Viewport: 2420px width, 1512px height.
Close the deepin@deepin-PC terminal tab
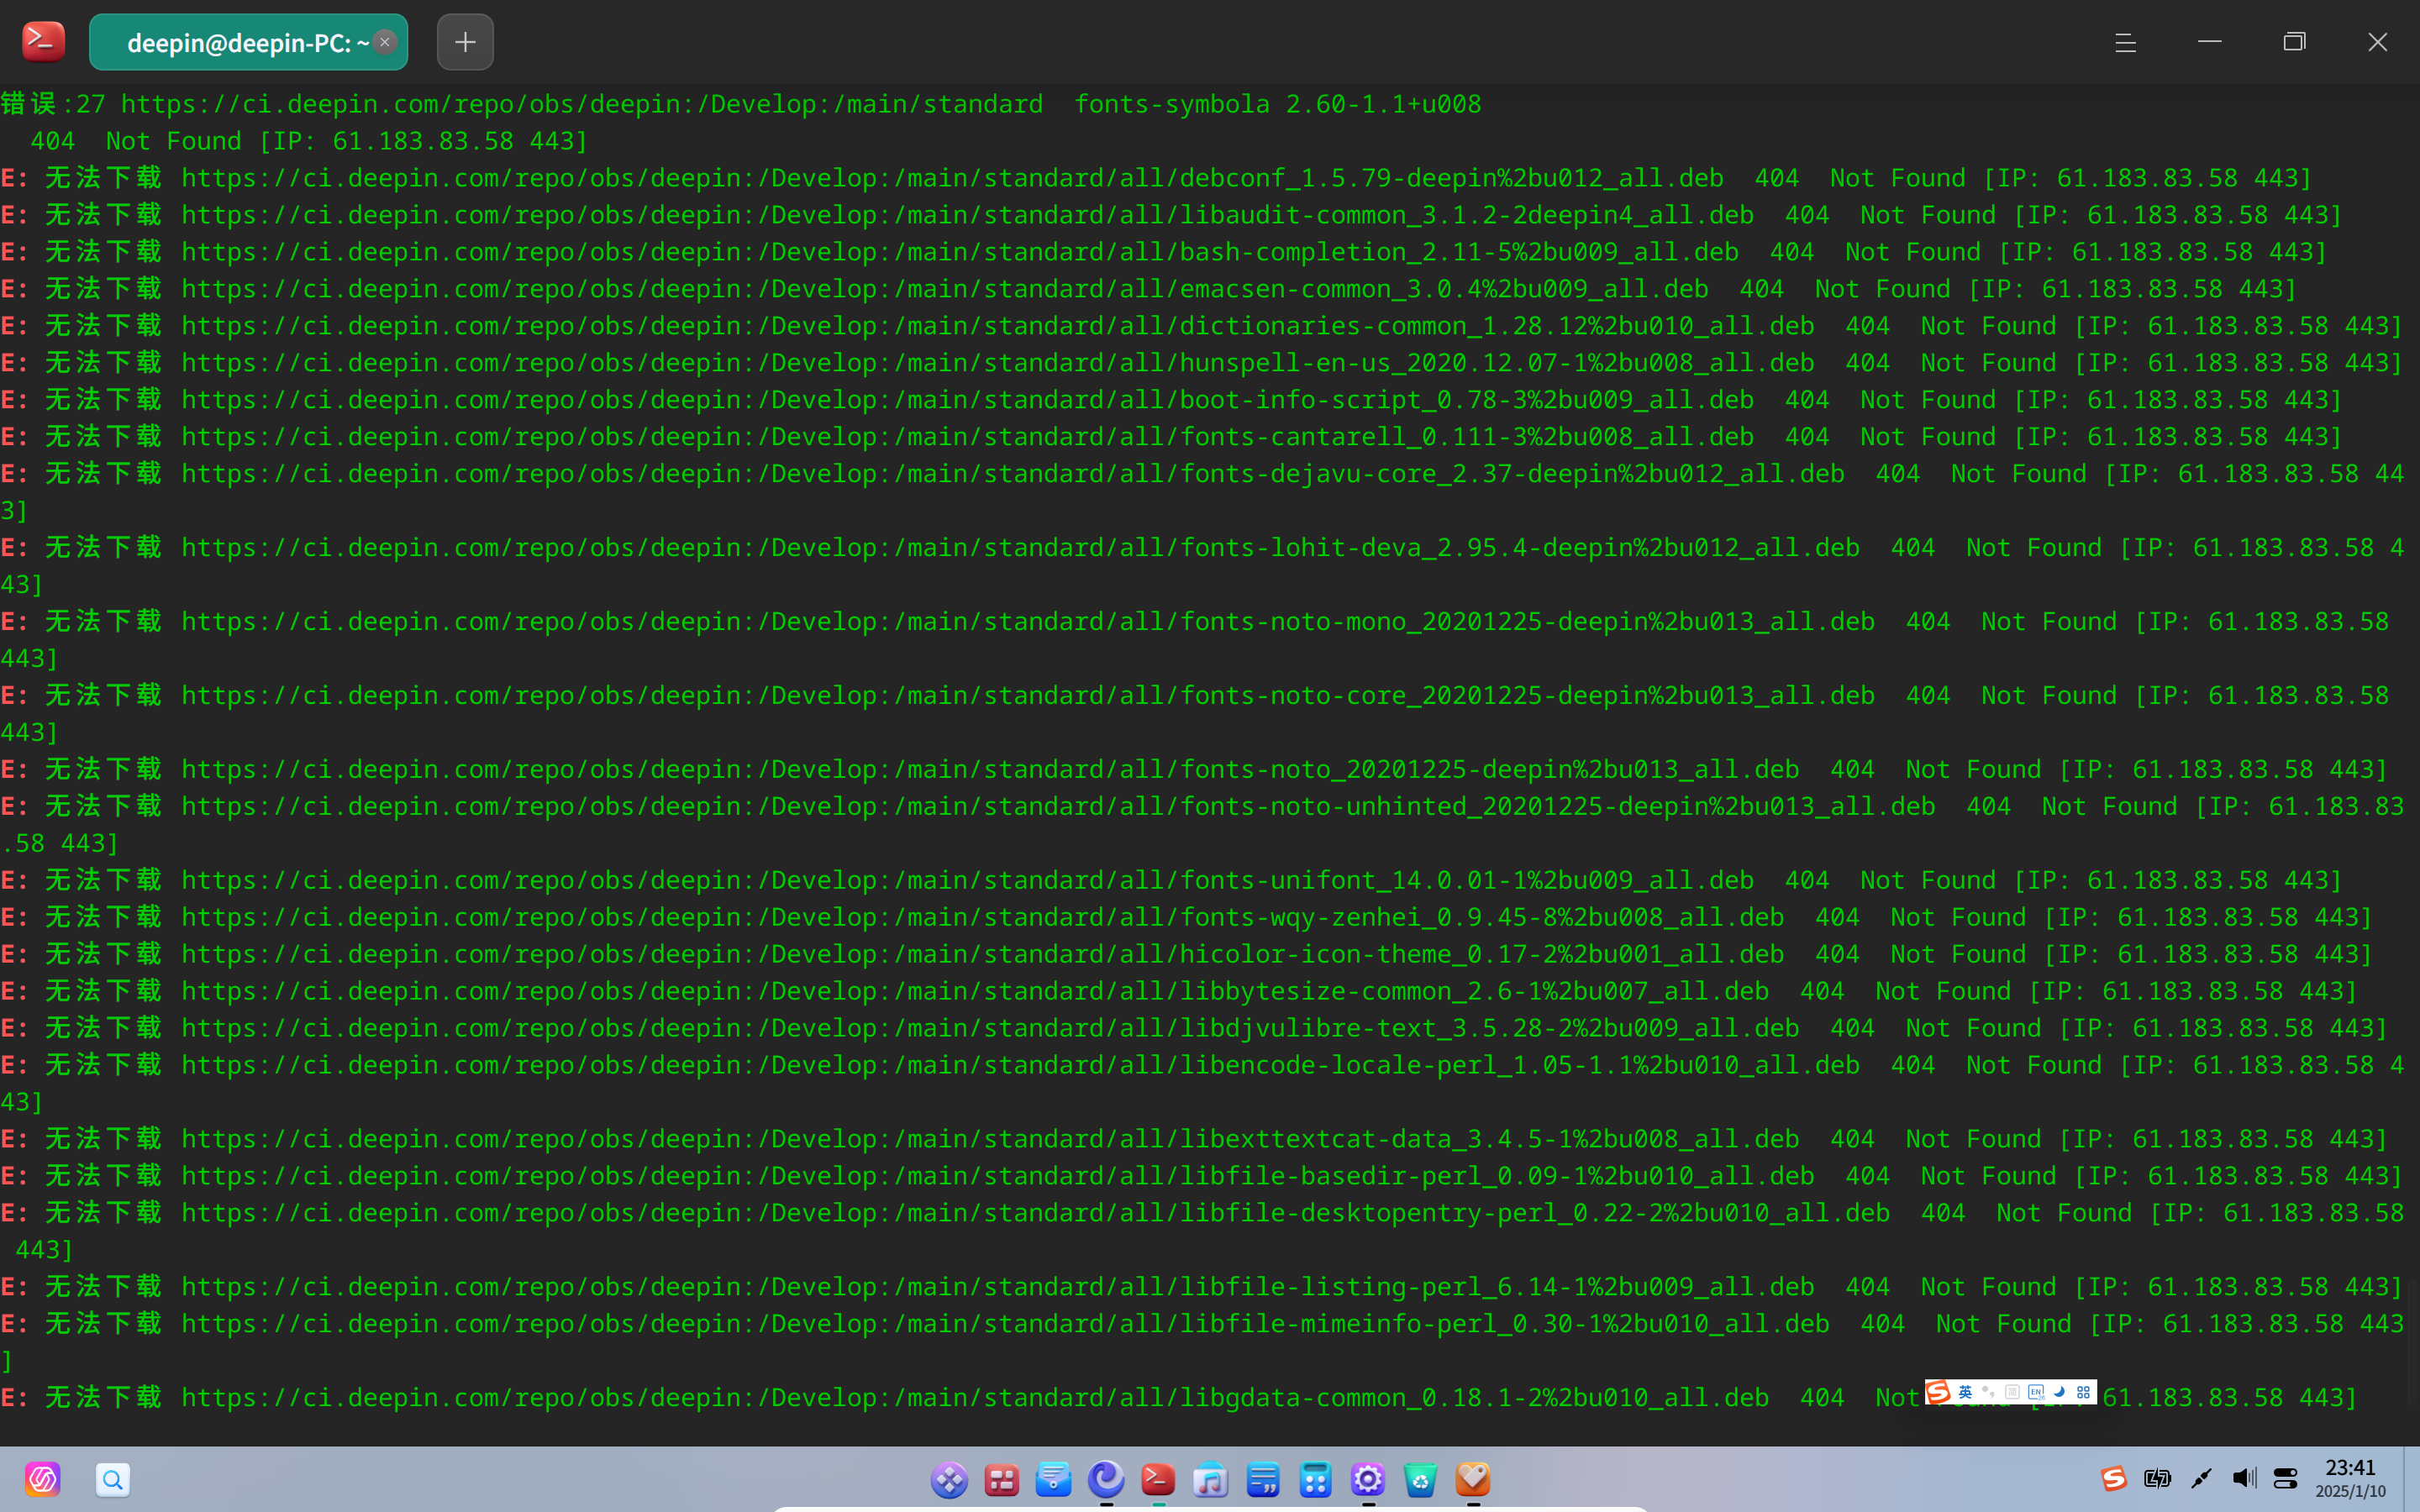[385, 42]
